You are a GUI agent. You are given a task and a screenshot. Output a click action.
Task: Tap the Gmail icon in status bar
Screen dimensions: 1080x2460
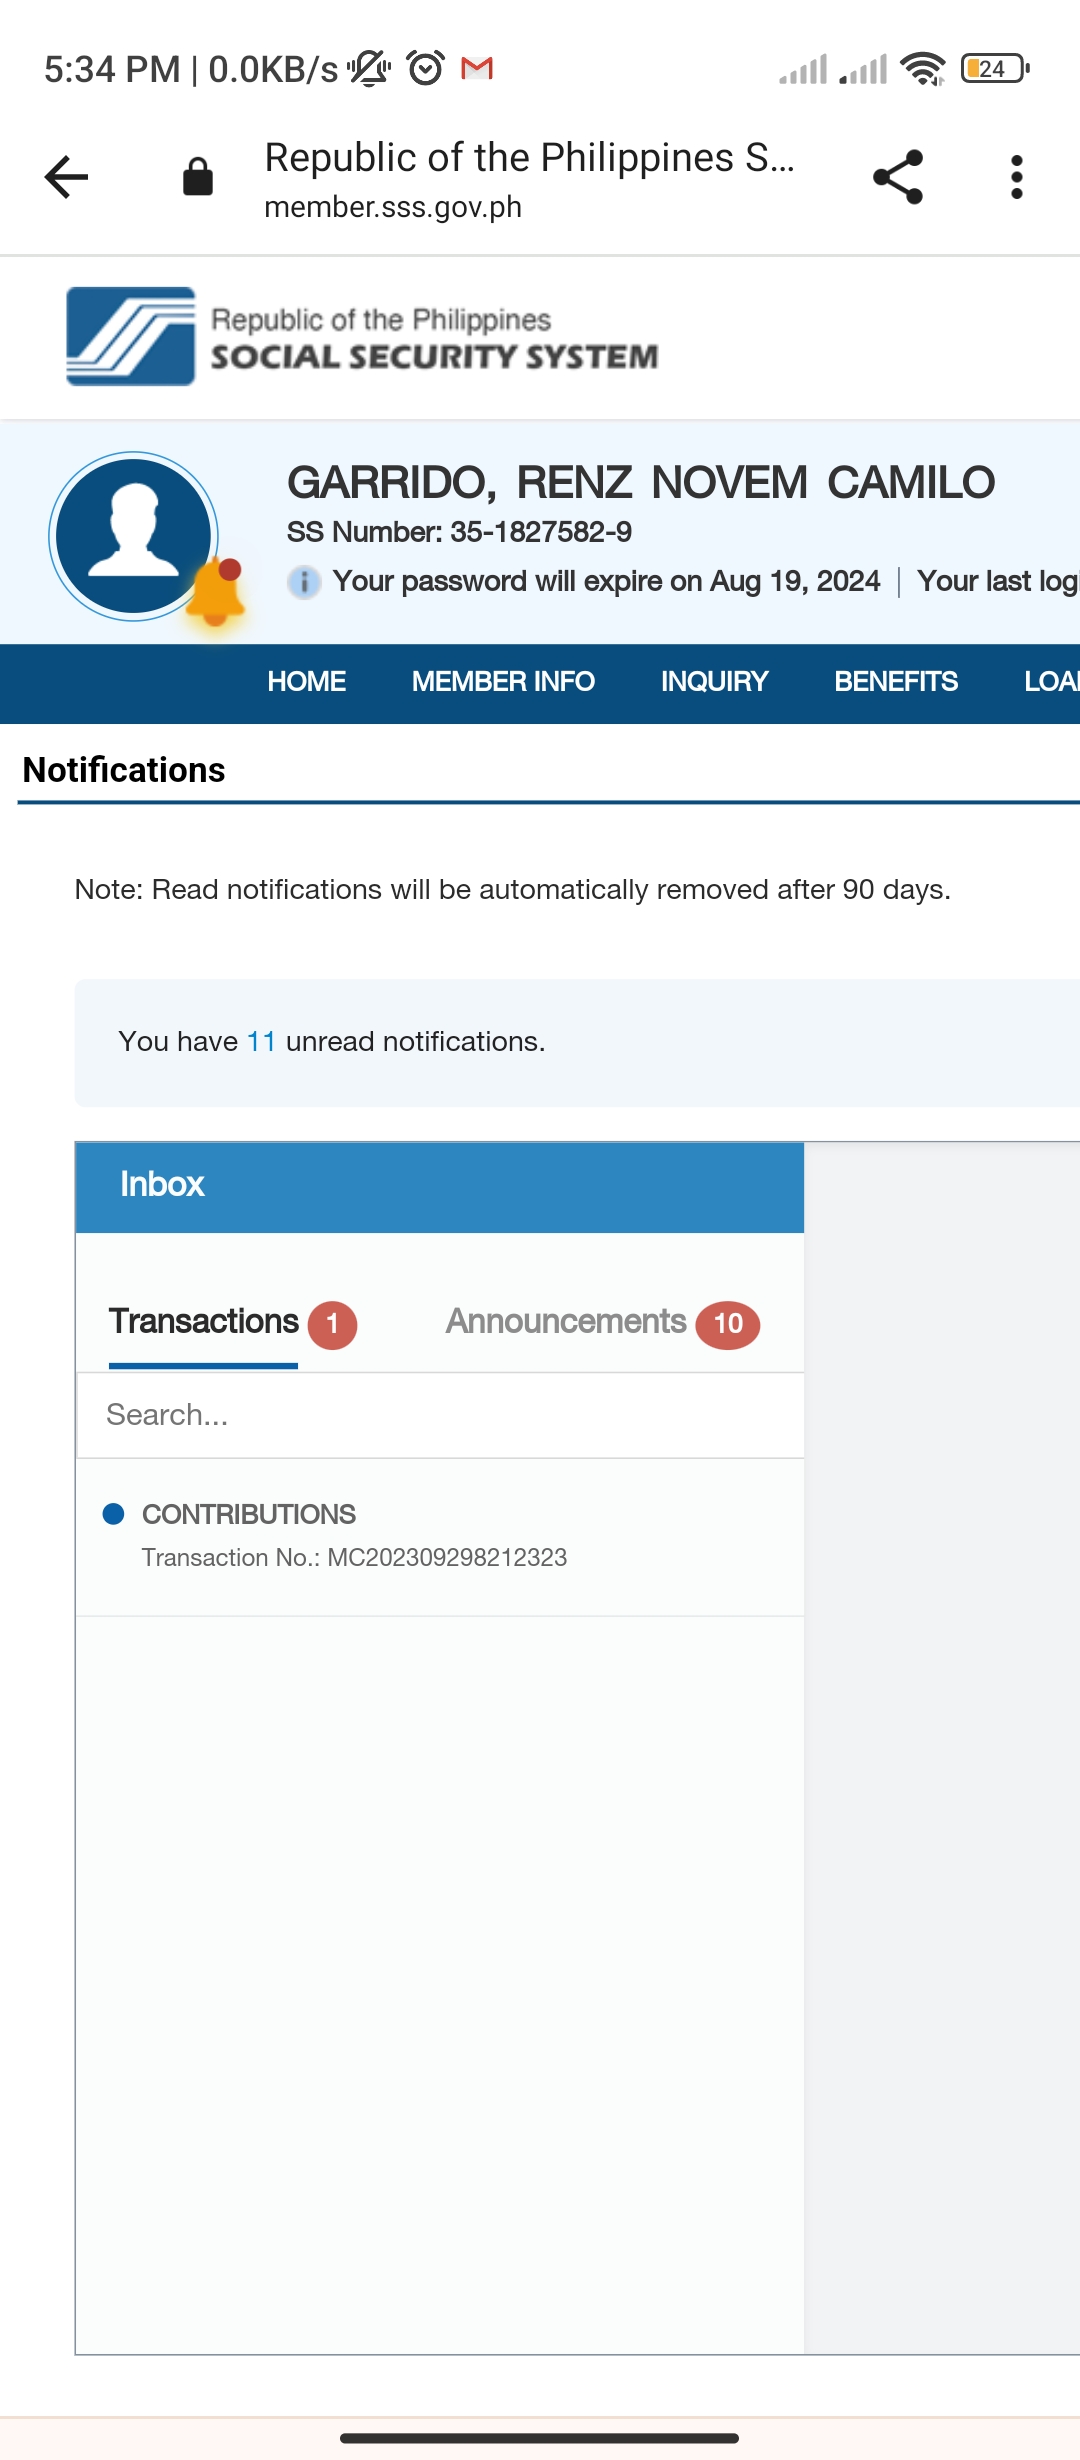point(477,69)
